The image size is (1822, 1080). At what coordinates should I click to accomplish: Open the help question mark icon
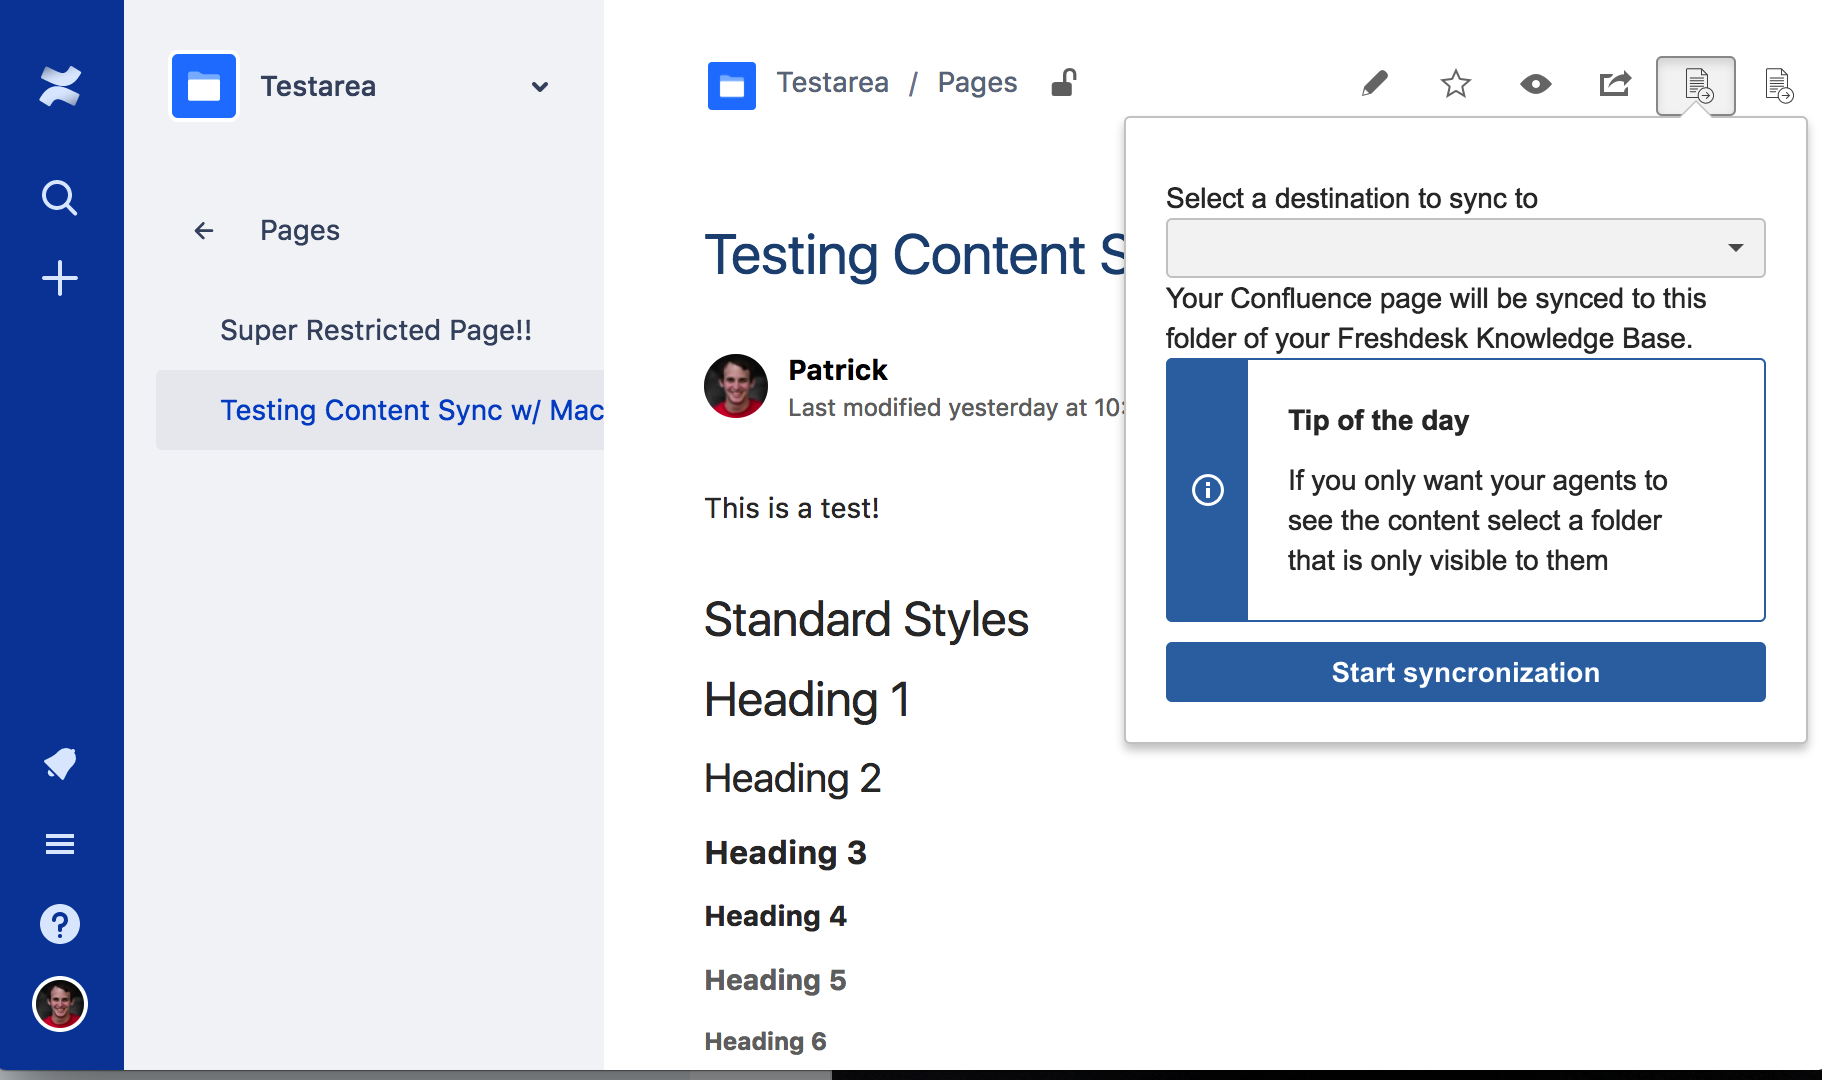tap(60, 924)
